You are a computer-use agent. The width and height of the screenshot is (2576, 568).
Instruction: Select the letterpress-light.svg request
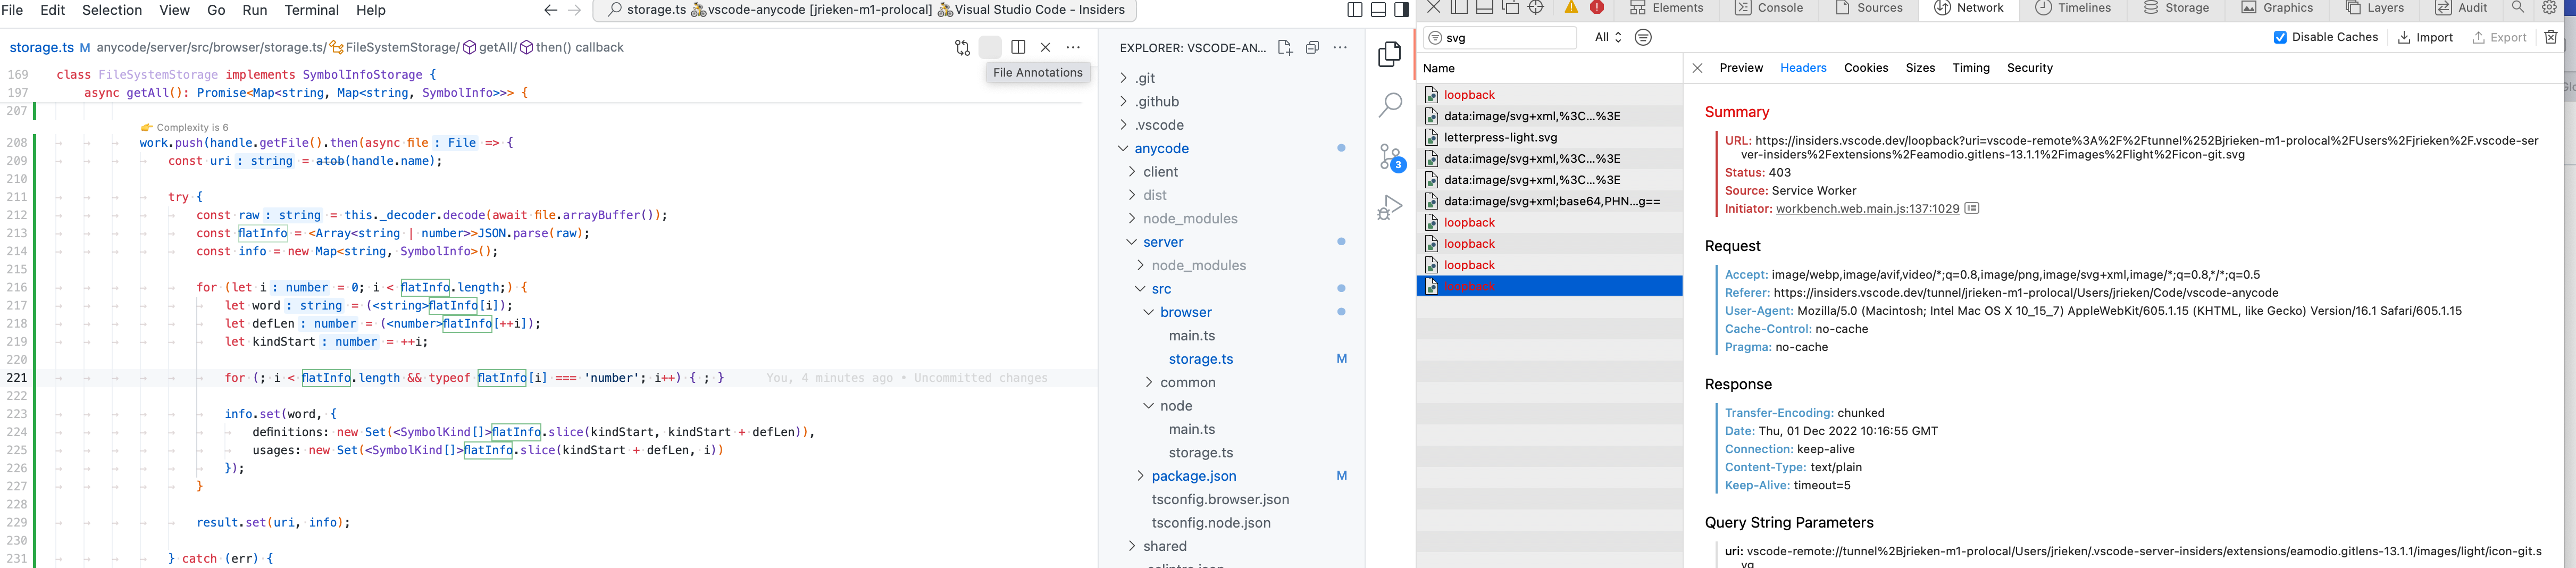(1500, 137)
